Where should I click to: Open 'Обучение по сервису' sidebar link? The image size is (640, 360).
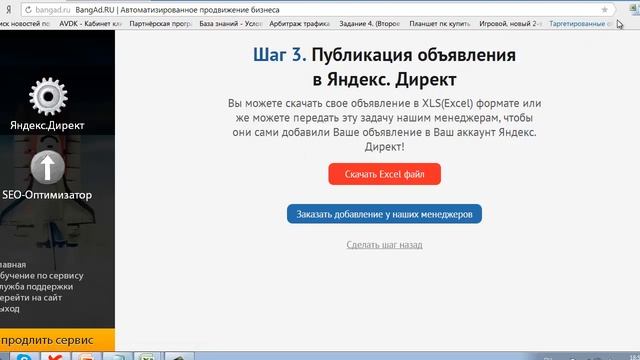click(42, 276)
